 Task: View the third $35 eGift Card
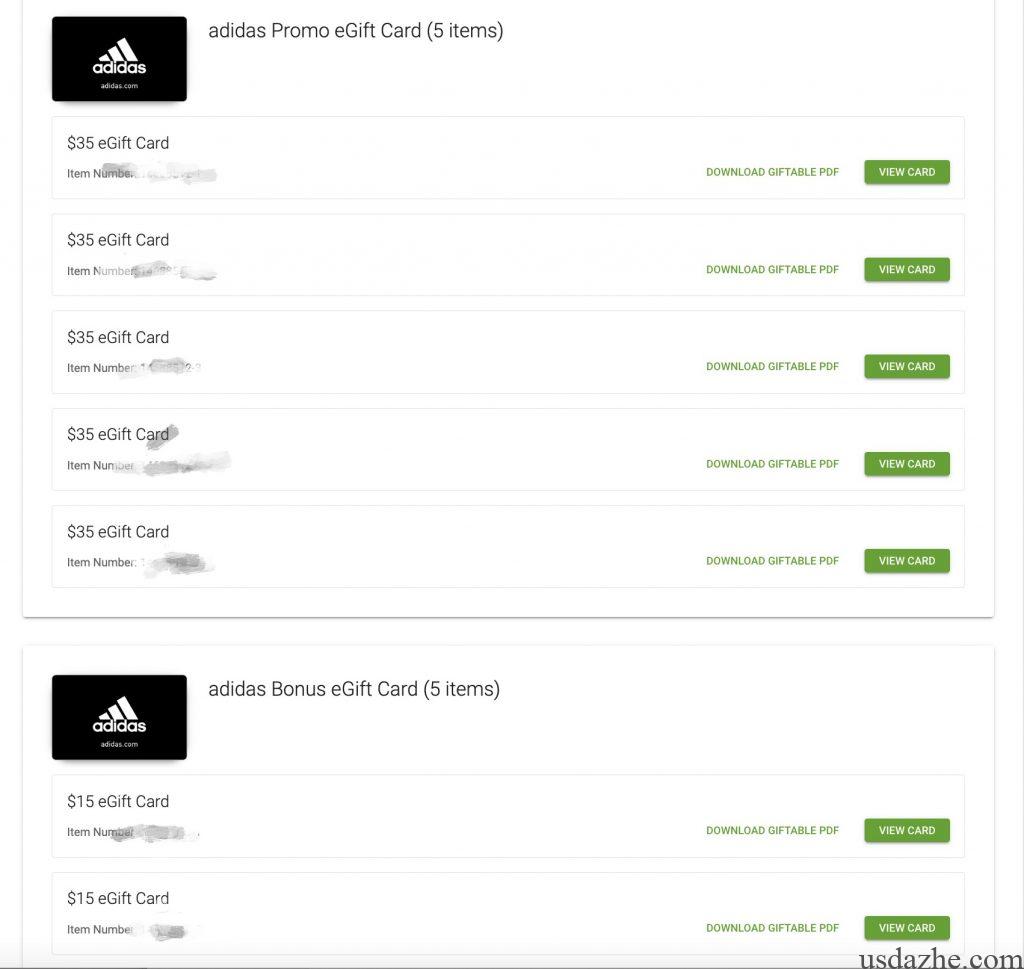click(x=906, y=366)
